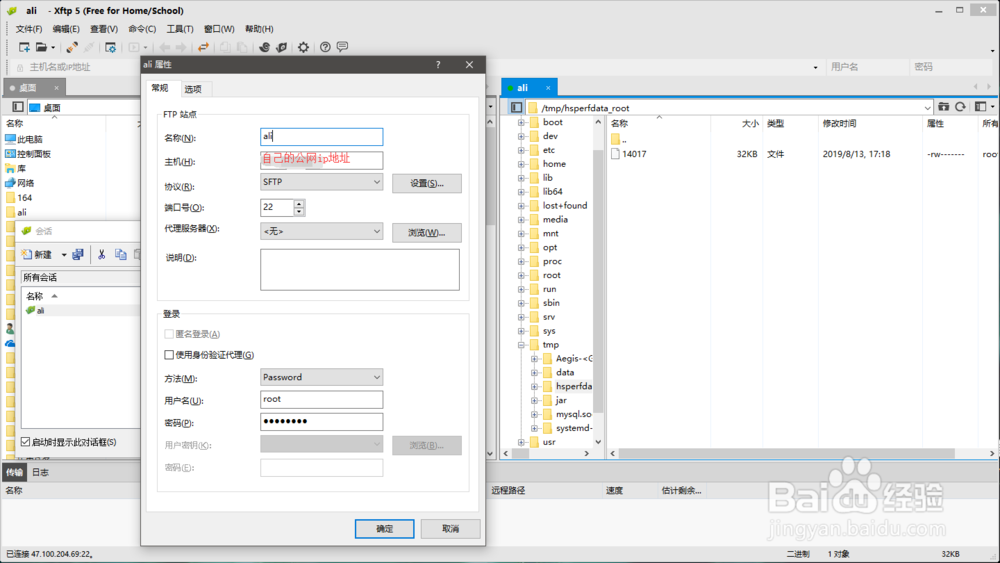The image size is (1000, 563).
Task: Click the Xftp leaf toolbar icon
Action: coord(281,47)
